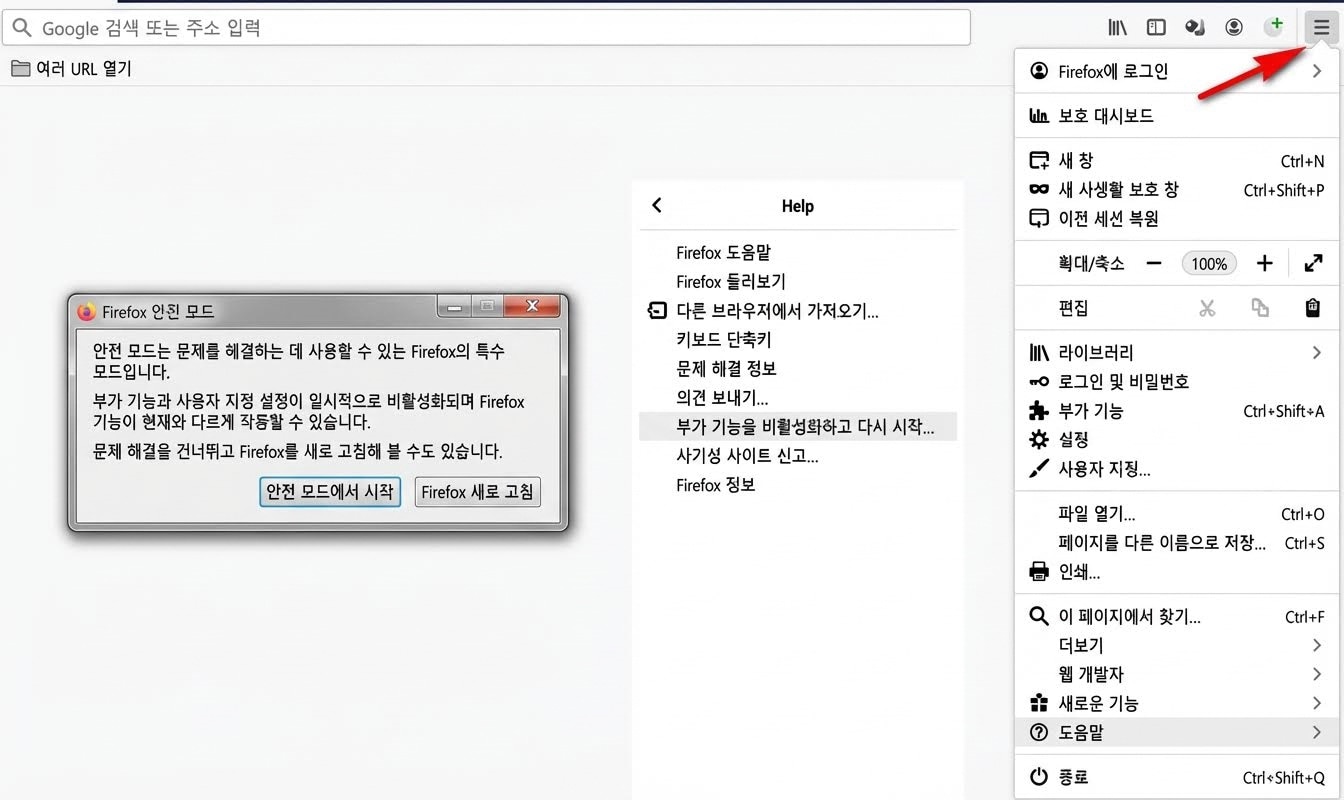Click the Firefox 새로 고침 button

(477, 491)
